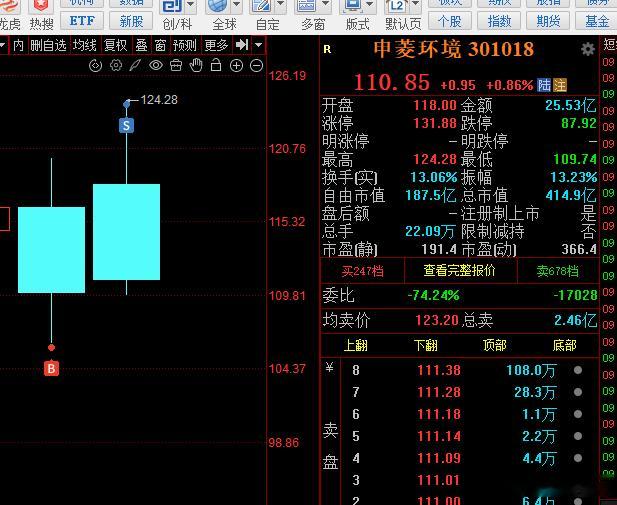The width and height of the screenshot is (617, 505).
Task: Toggle 均线 moving averages
Action: pos(85,45)
